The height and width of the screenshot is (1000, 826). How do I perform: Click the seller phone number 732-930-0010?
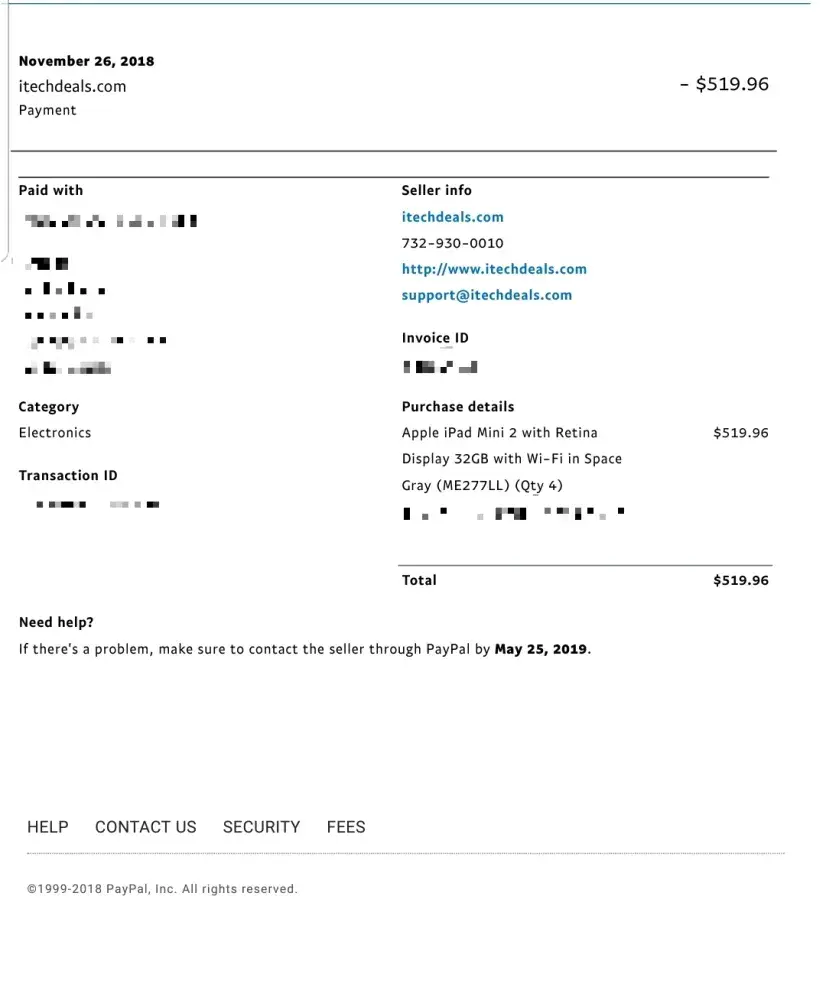pyautogui.click(x=452, y=243)
